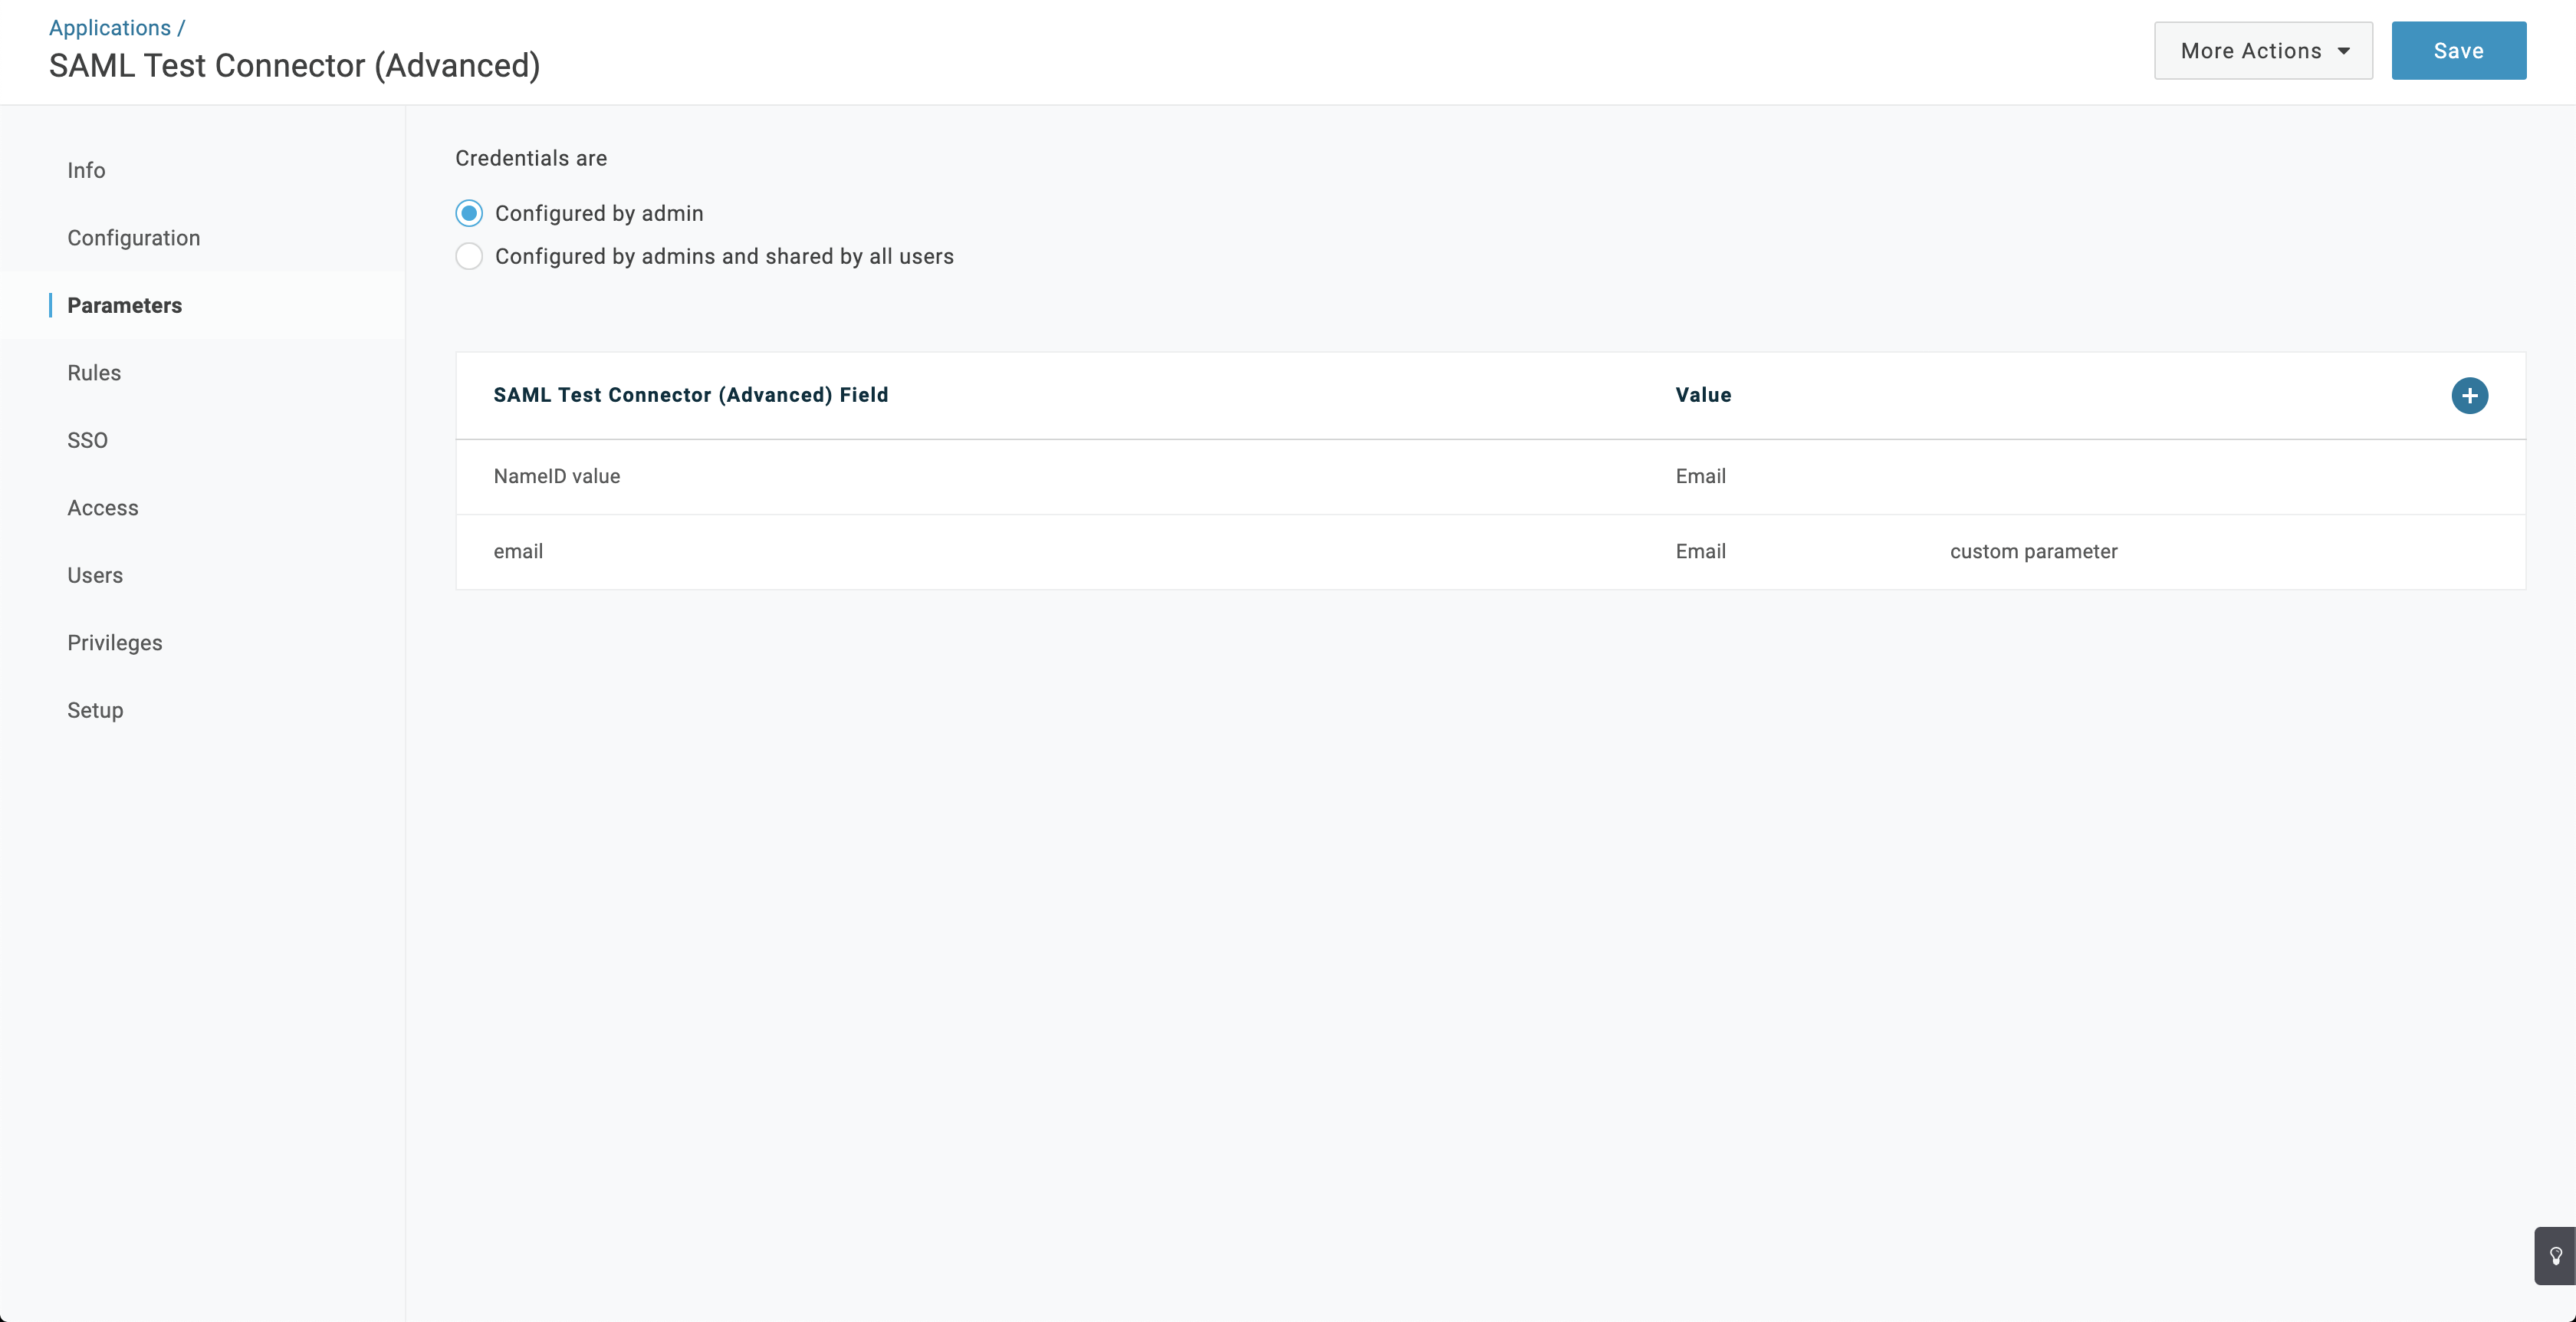Navigate to the Setup tab
This screenshot has width=2576, height=1322.
[95, 710]
